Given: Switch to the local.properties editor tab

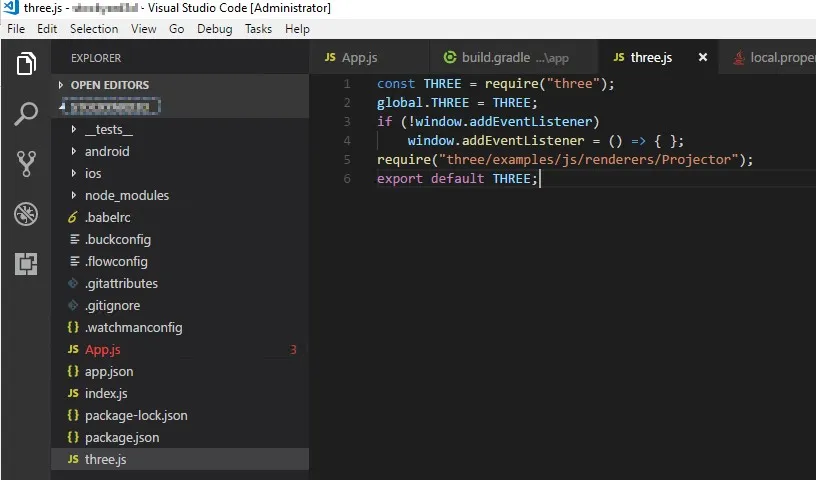Looking at the screenshot, I should [768, 57].
